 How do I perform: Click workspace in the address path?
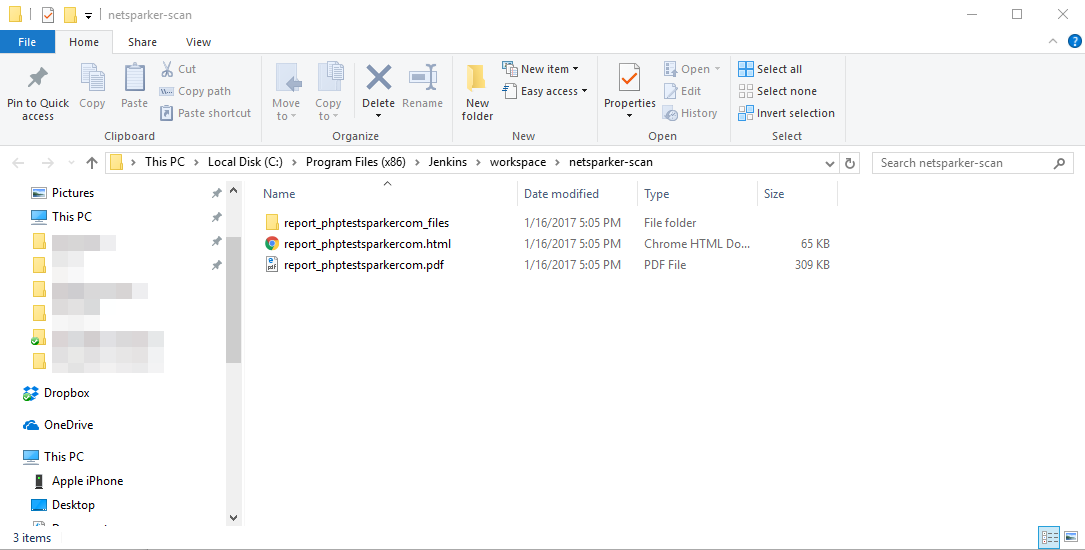coord(518,162)
